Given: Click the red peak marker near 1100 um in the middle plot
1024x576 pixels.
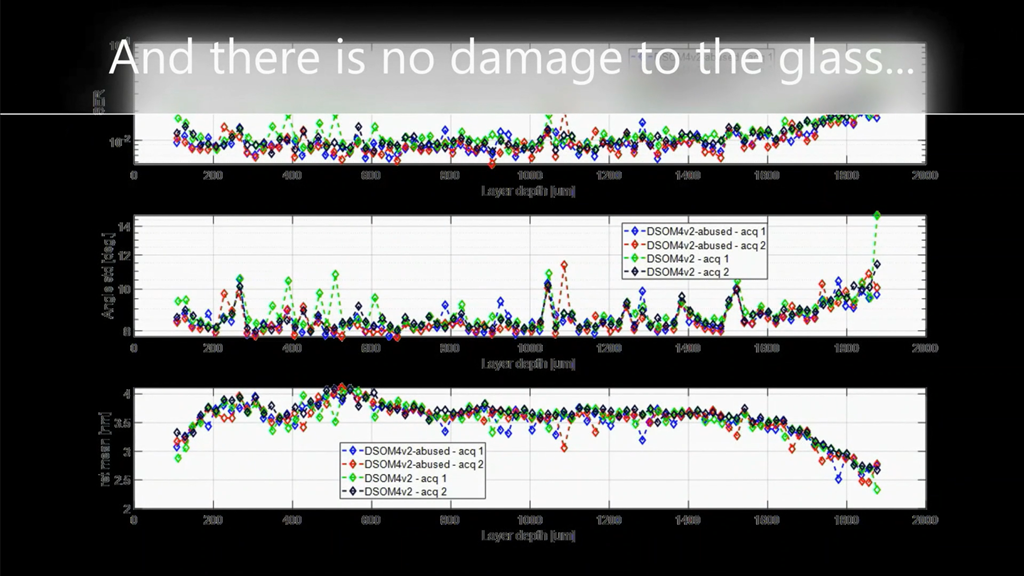Looking at the screenshot, I should coord(564,265).
